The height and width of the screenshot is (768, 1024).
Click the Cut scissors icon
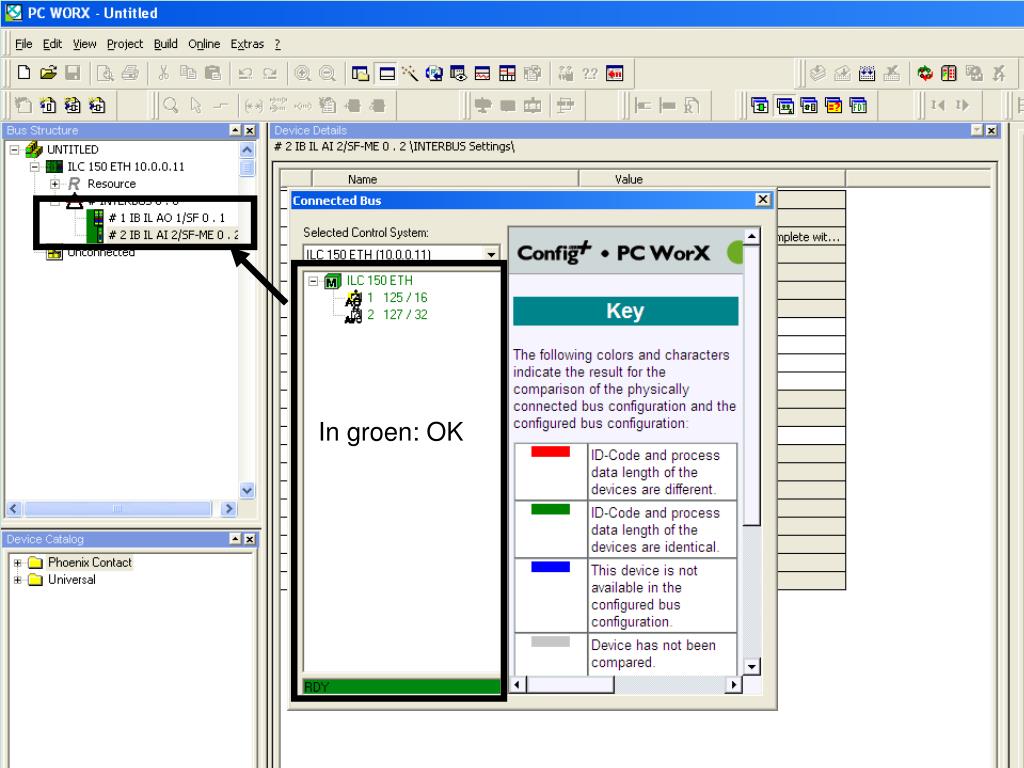(x=163, y=72)
